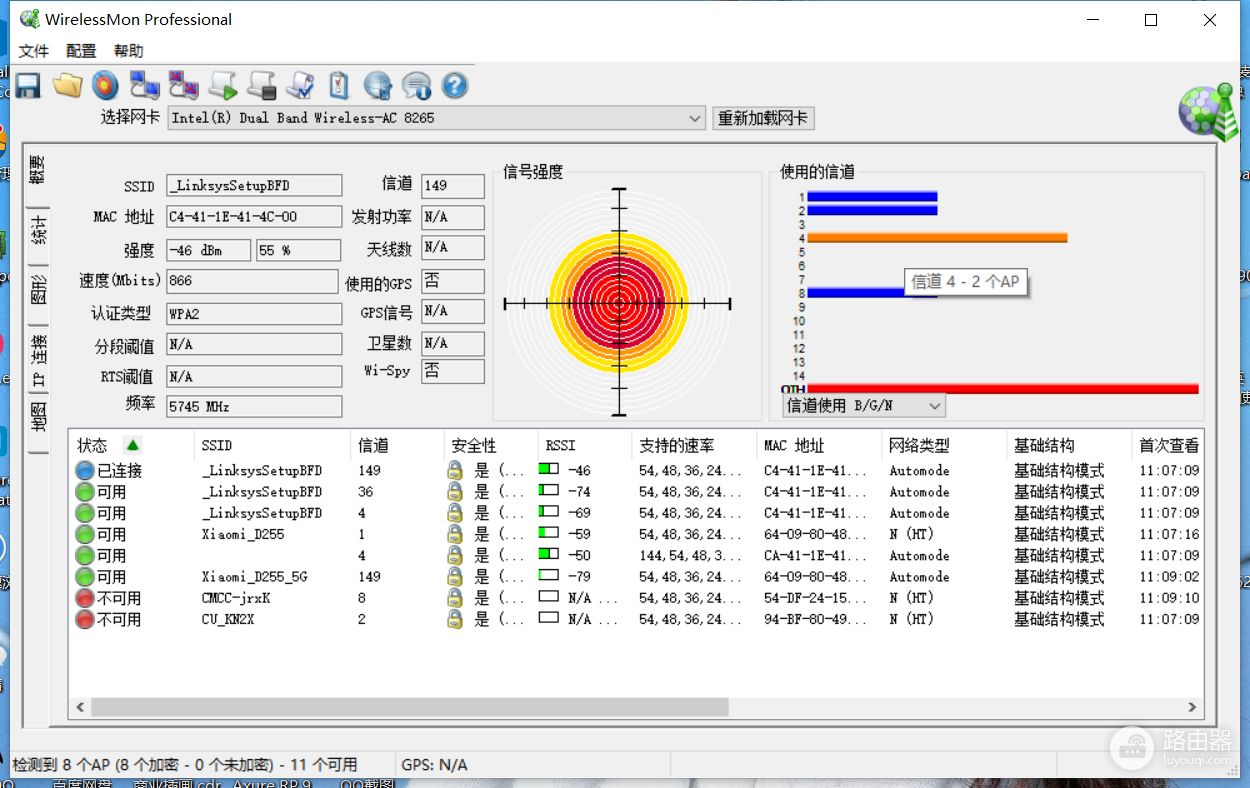Stop logging with the black square scroll icon
Image resolution: width=1250 pixels, height=788 pixels.
262,86
